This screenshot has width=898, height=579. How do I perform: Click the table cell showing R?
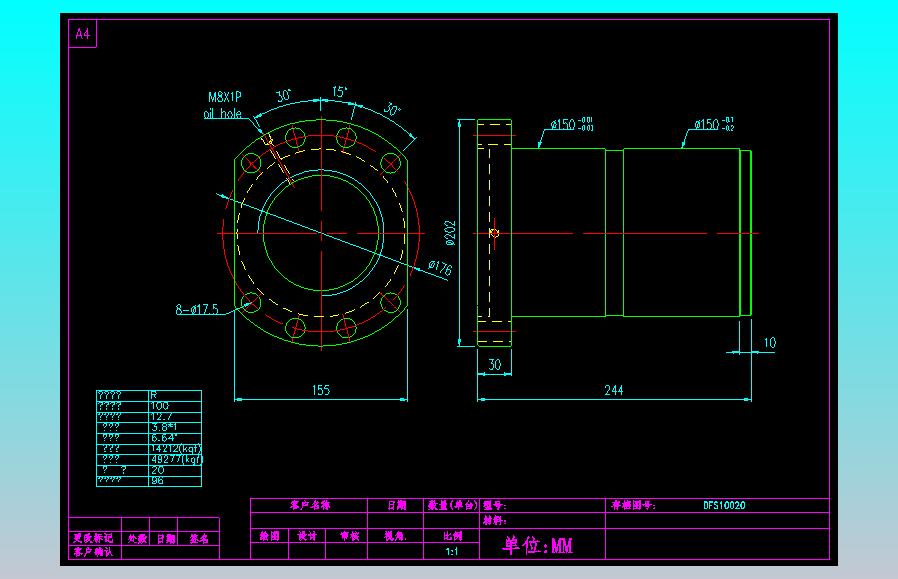pos(175,395)
